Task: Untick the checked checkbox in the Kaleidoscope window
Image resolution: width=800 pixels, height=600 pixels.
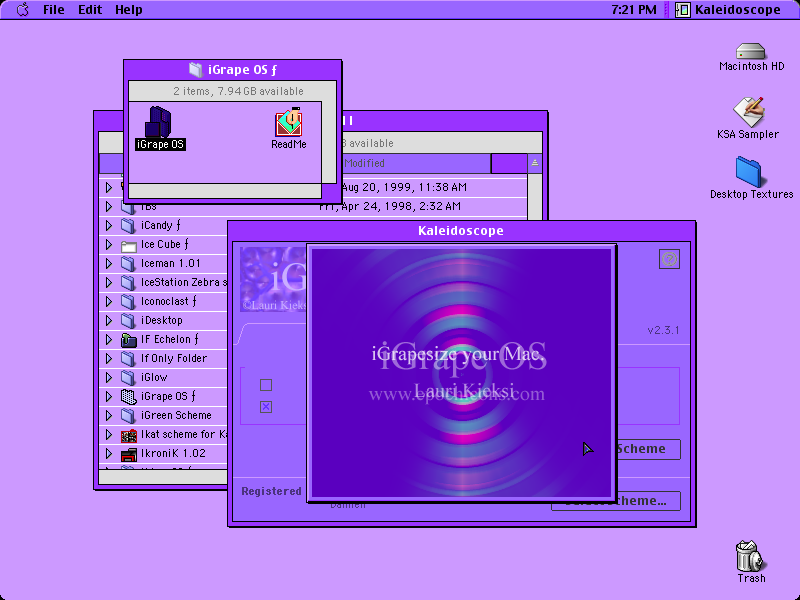Action: coord(266,407)
